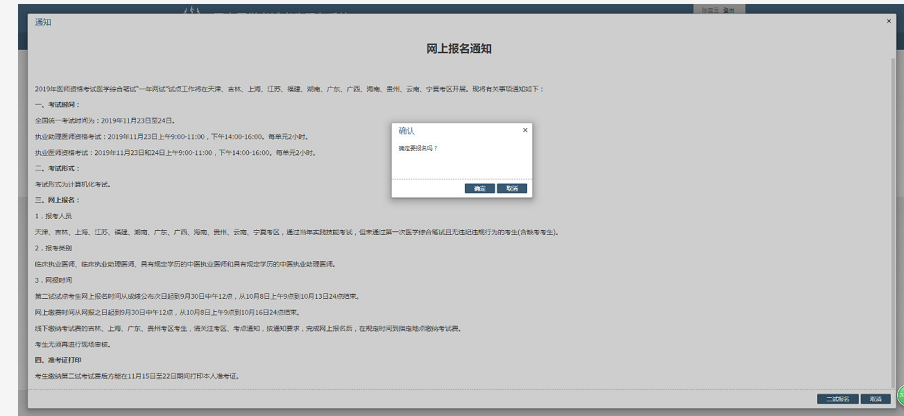Click the 通知 window title
Screen dimensions: 904x416
click(x=43, y=21)
